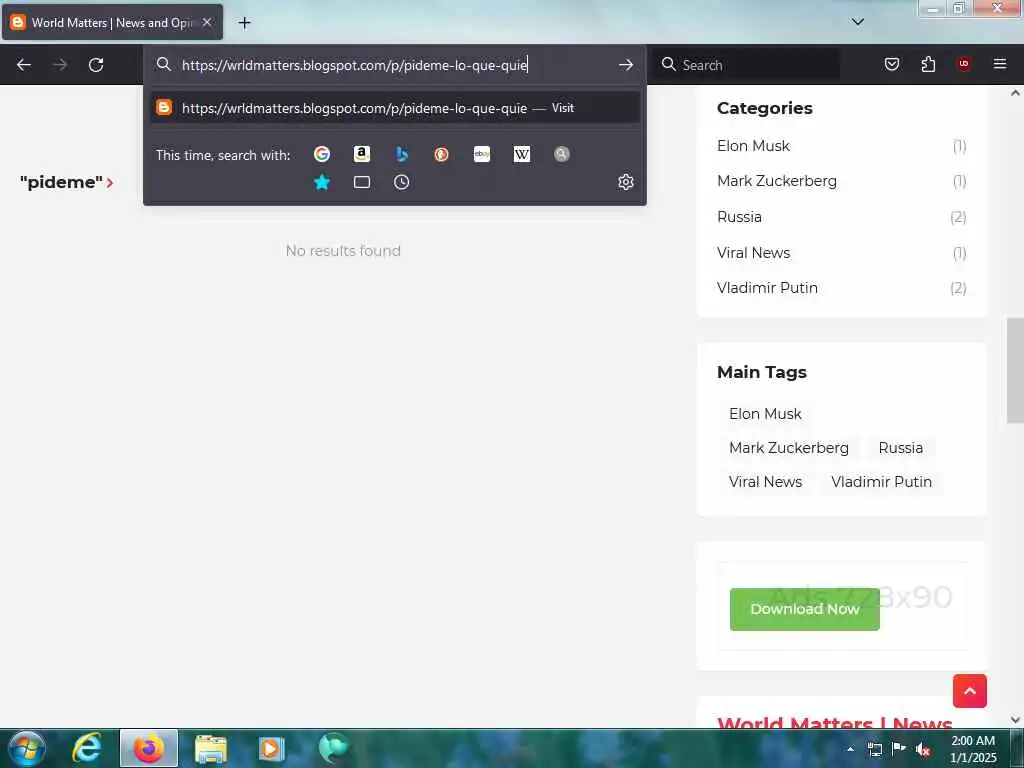Screen dimensions: 1024x768
Task: Show hidden system tray icons
Action: [850, 749]
